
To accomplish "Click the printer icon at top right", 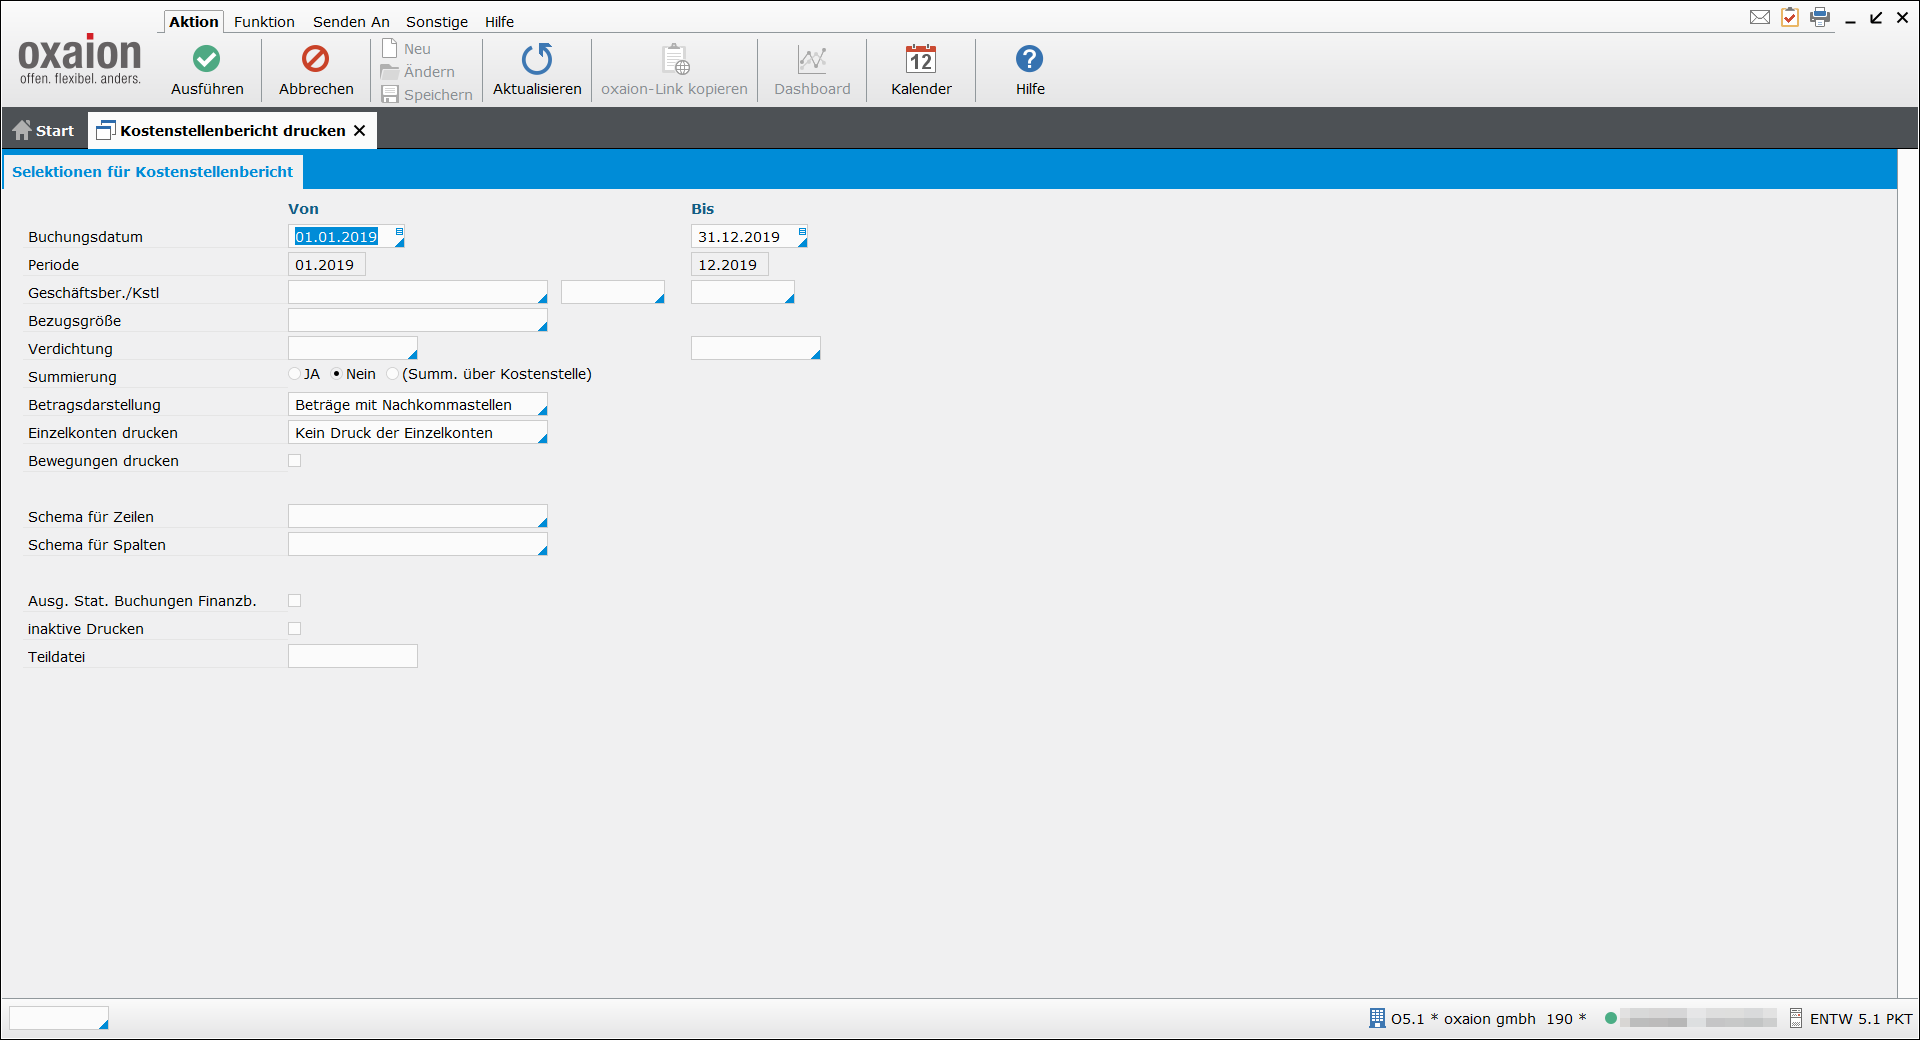I will click(x=1820, y=17).
